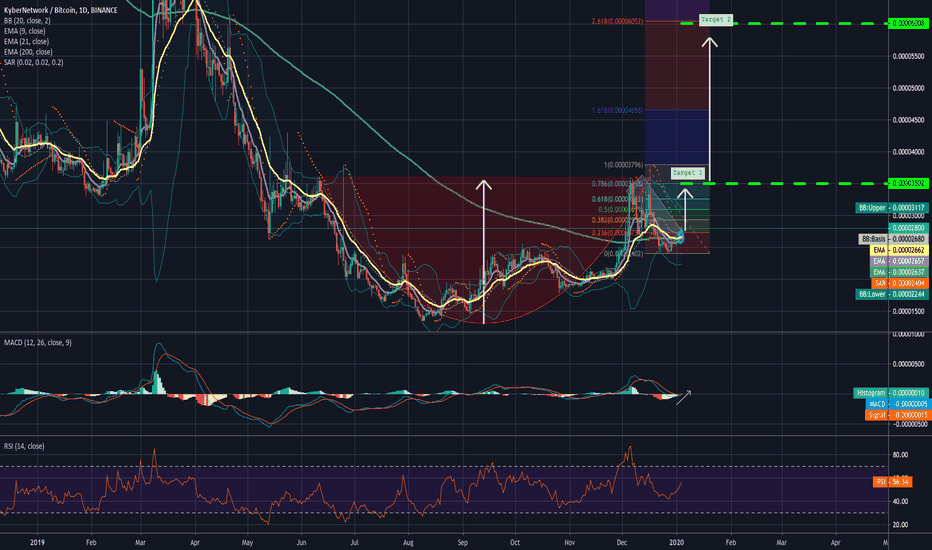Screen dimensions: 932x550
Task: Click the purple EMA 0.00002657 label
Action: (x=899, y=261)
